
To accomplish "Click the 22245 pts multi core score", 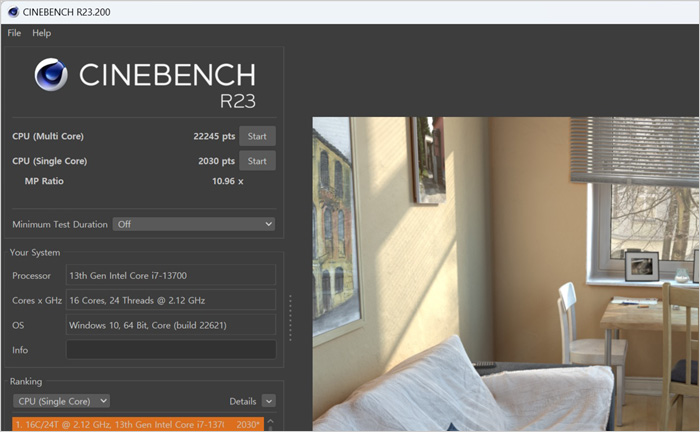I will click(x=214, y=136).
